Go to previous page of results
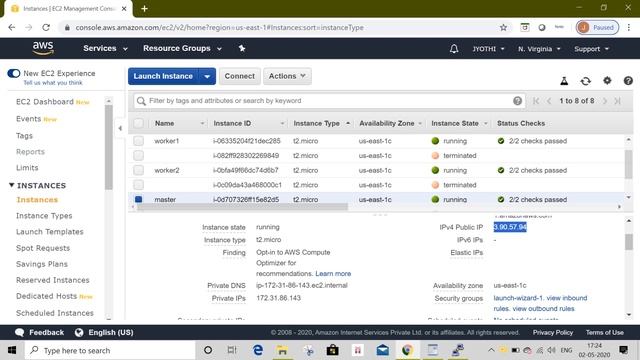Screen dimensions: 640x360 549,101
